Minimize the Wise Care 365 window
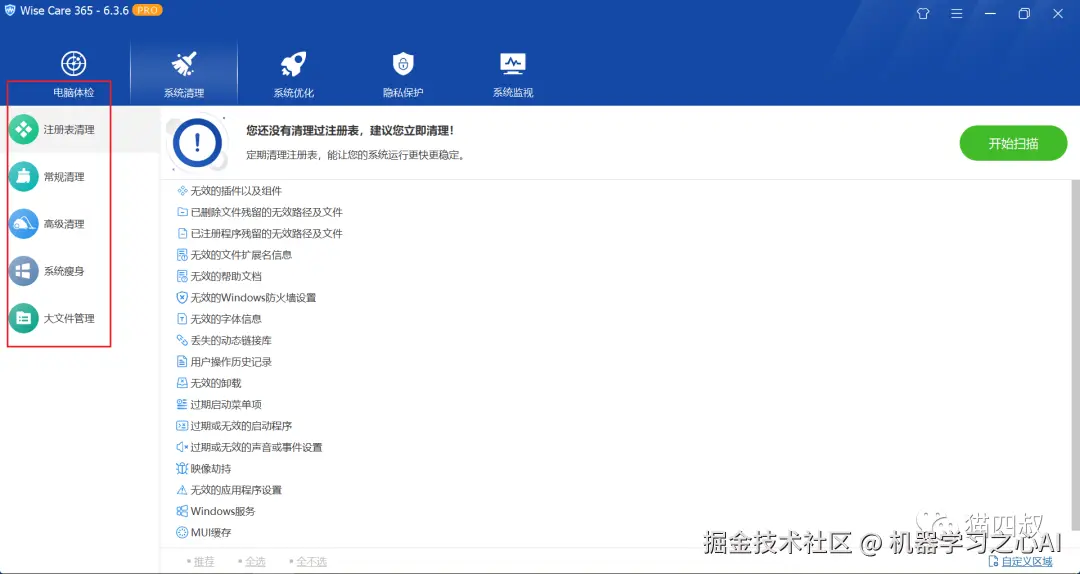The image size is (1080, 574). (x=990, y=14)
